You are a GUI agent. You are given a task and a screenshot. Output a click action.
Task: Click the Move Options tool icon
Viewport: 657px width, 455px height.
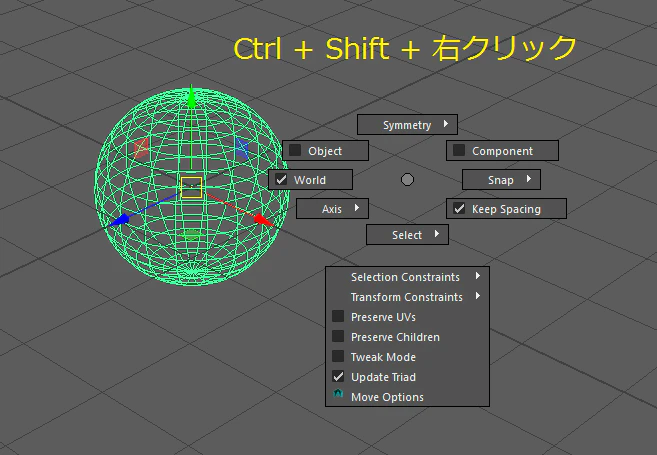338,394
